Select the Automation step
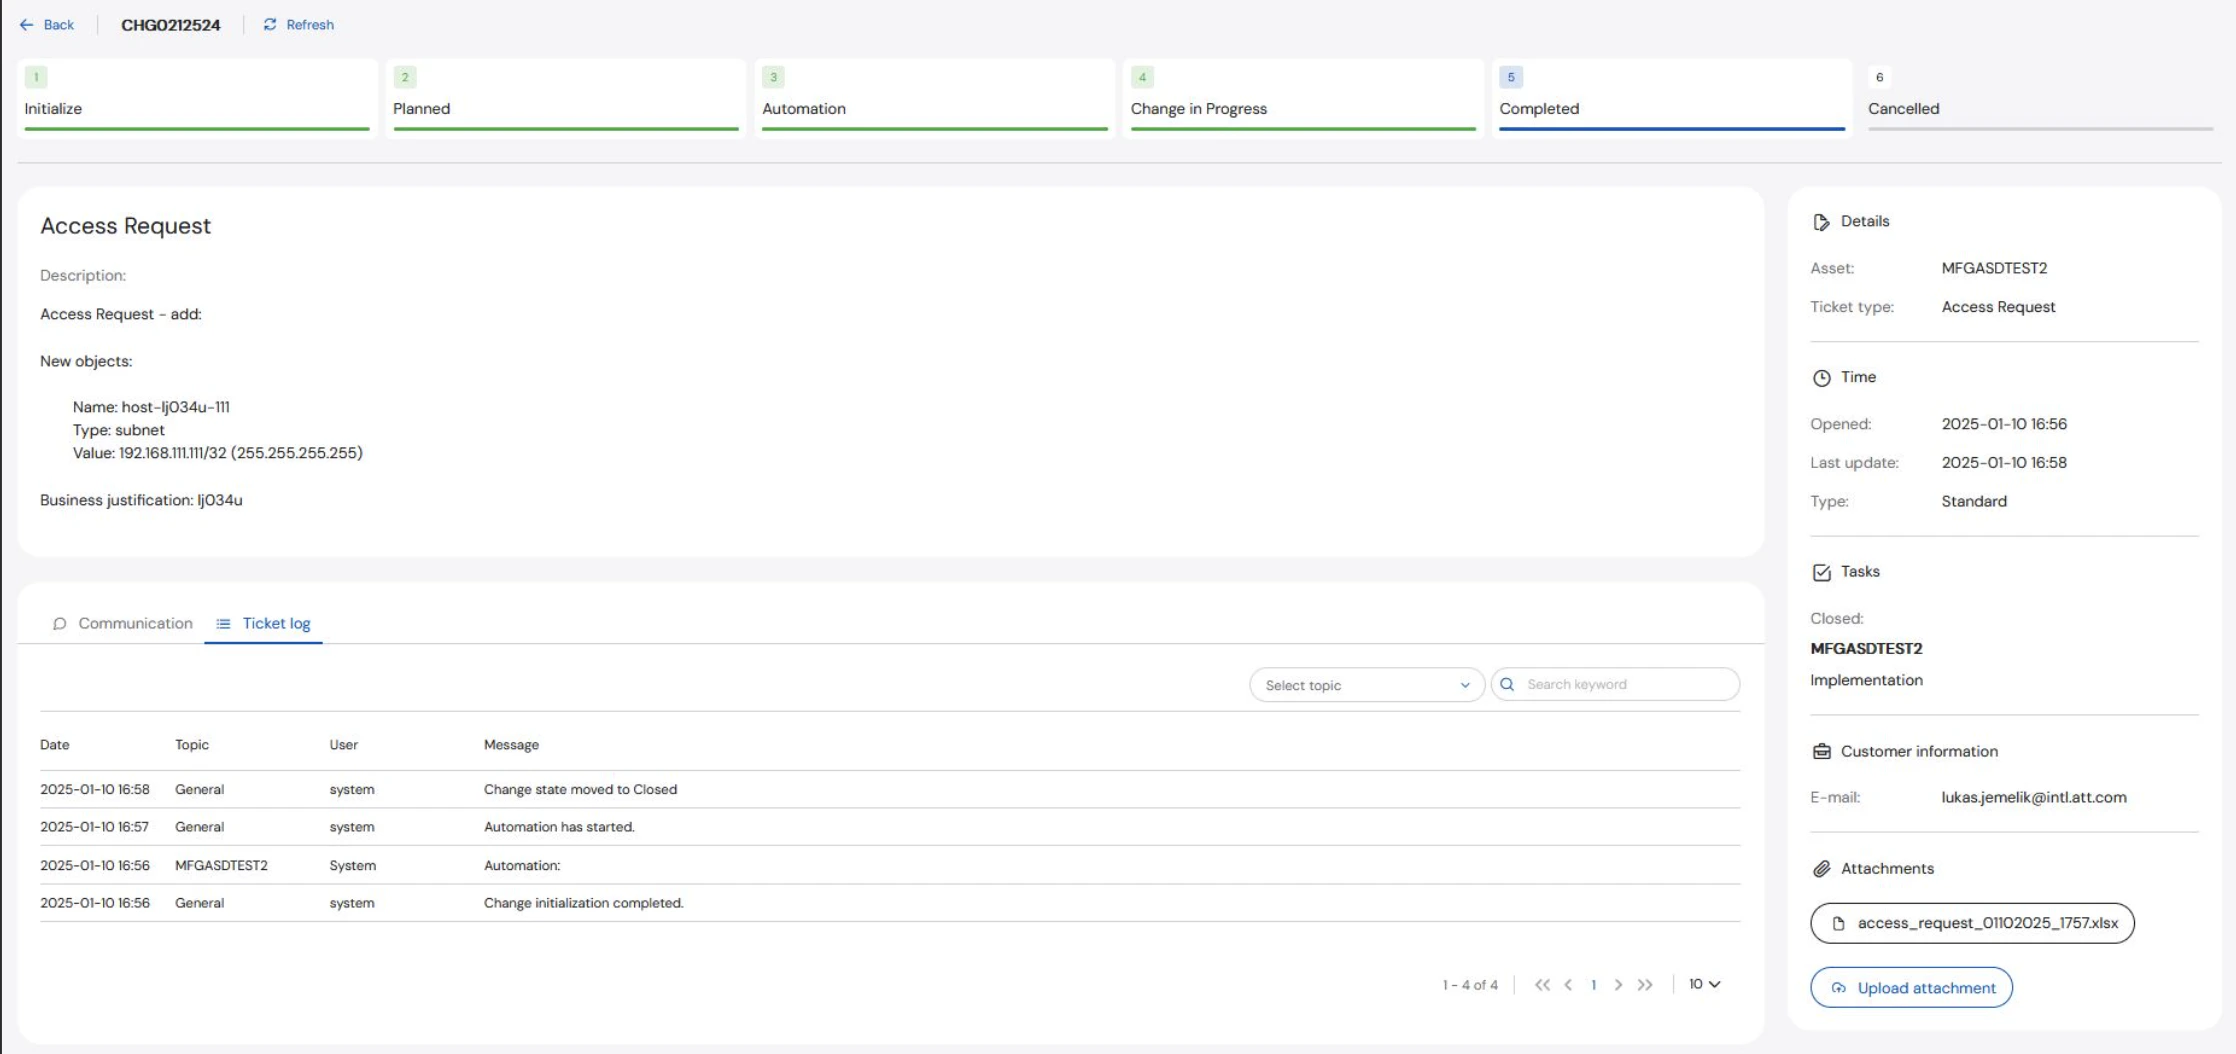The height and width of the screenshot is (1054, 2236). [x=935, y=98]
